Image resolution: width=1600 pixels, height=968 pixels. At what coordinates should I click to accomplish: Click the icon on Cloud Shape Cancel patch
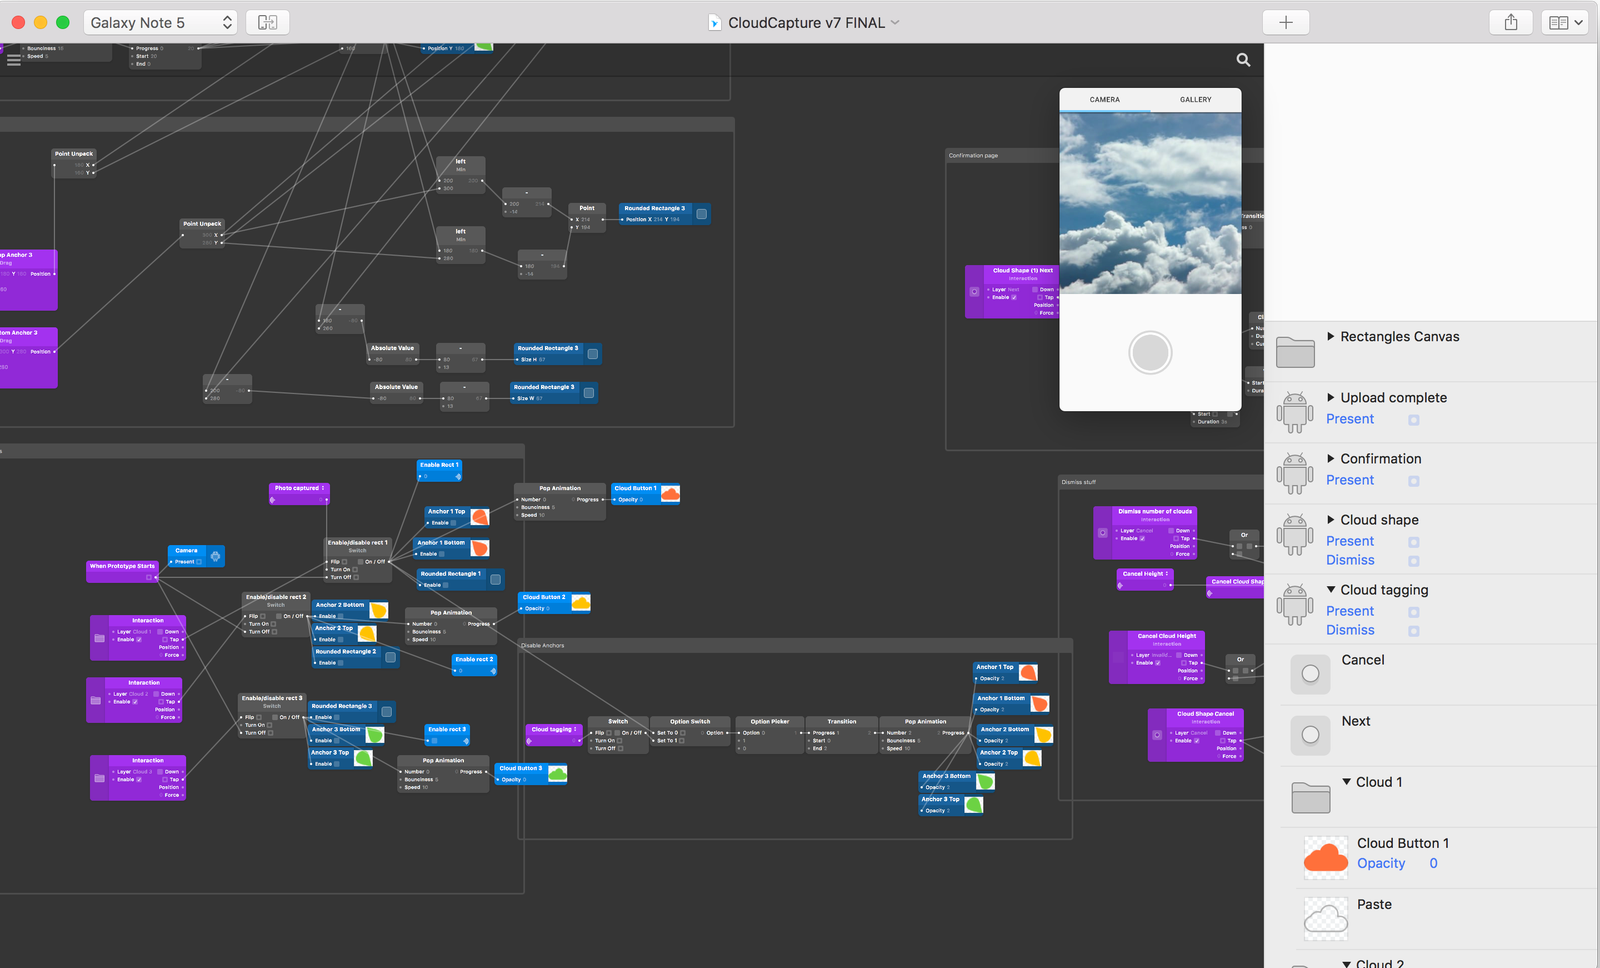1157,735
